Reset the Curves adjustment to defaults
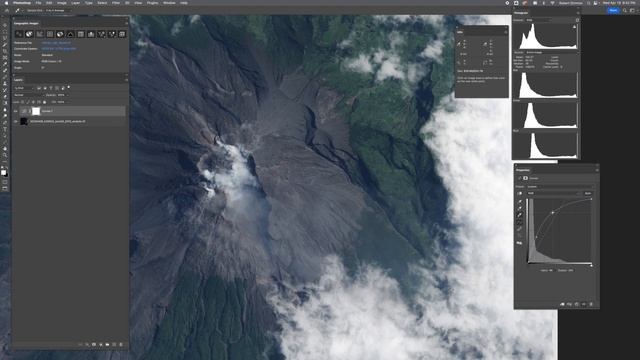 click(576, 304)
